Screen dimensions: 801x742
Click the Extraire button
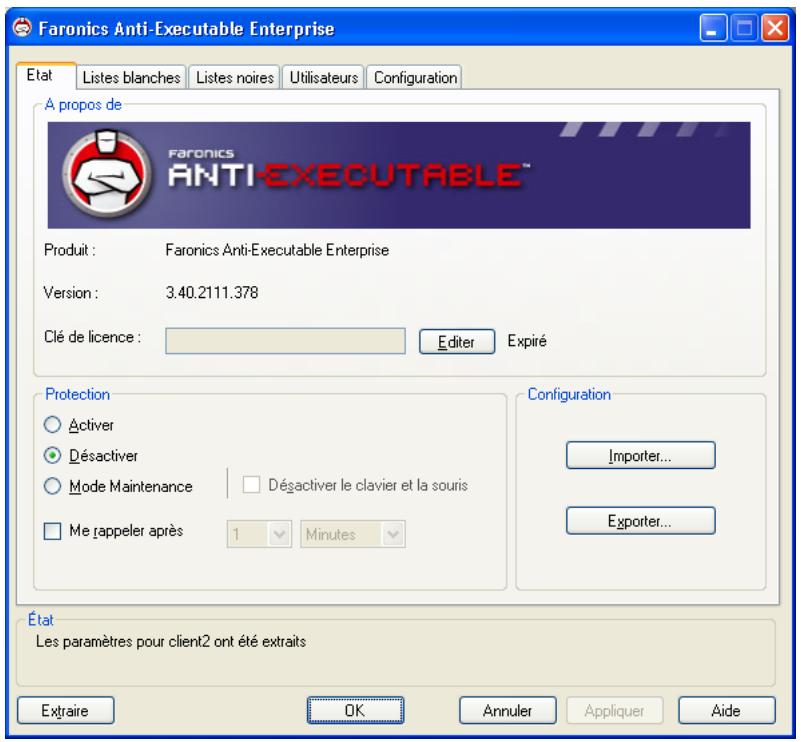click(65, 710)
